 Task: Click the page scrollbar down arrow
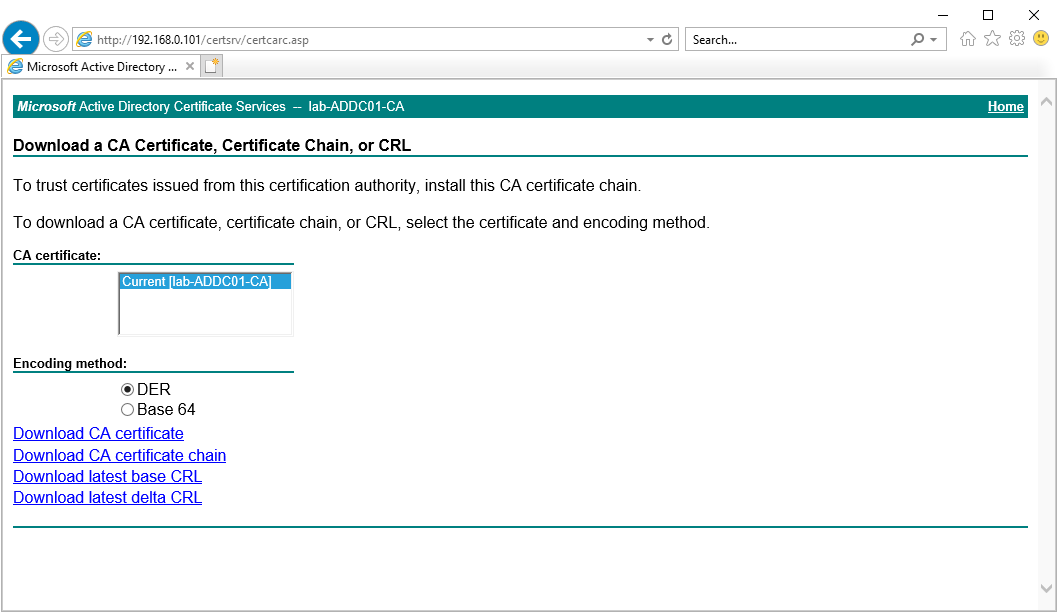coord(1046,589)
